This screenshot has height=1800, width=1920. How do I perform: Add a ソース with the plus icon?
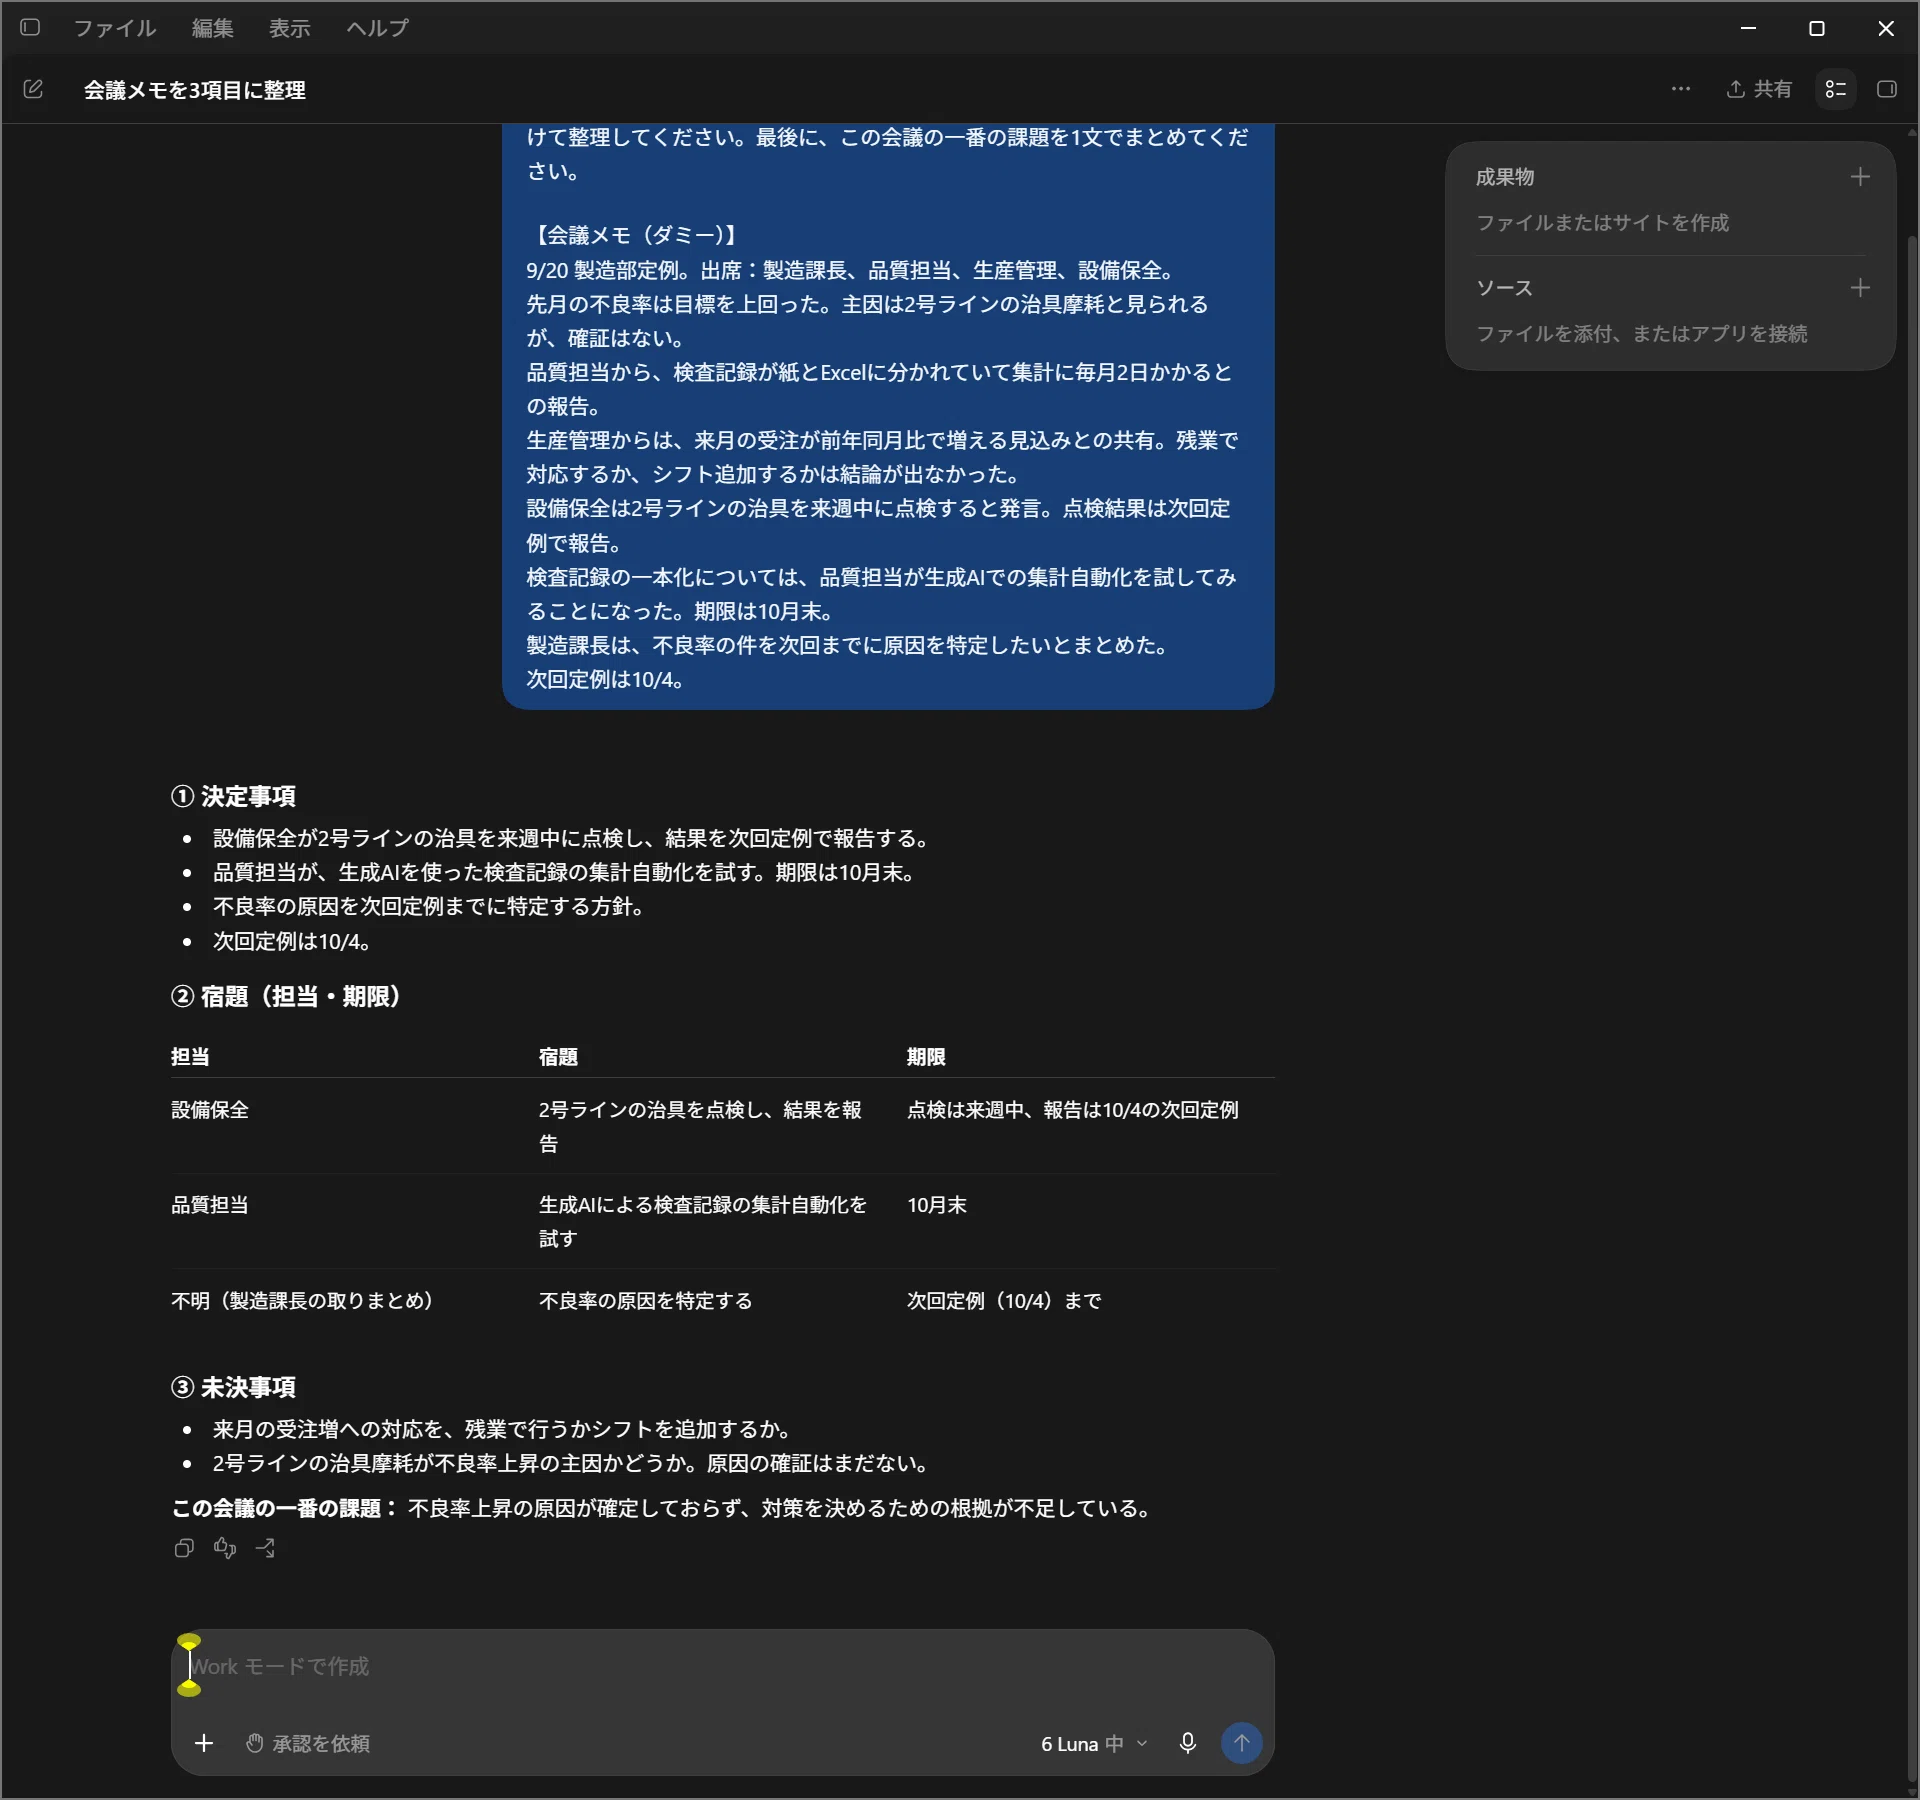(1860, 288)
